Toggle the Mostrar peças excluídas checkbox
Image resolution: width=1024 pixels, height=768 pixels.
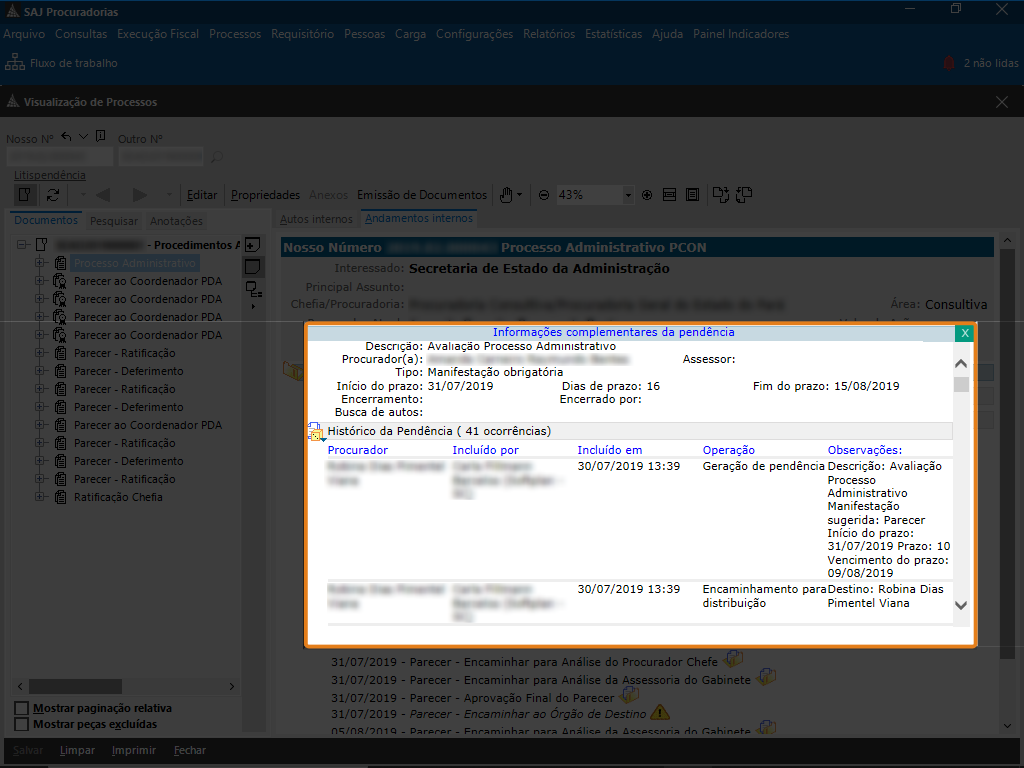[21, 724]
